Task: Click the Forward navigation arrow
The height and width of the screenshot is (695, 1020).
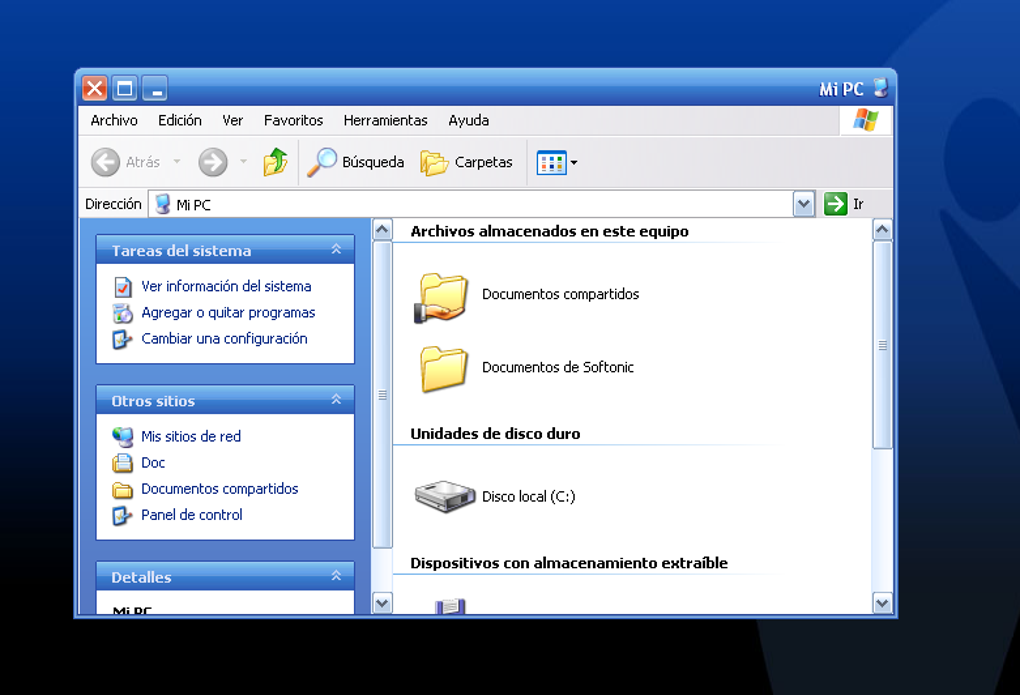Action: pos(213,162)
